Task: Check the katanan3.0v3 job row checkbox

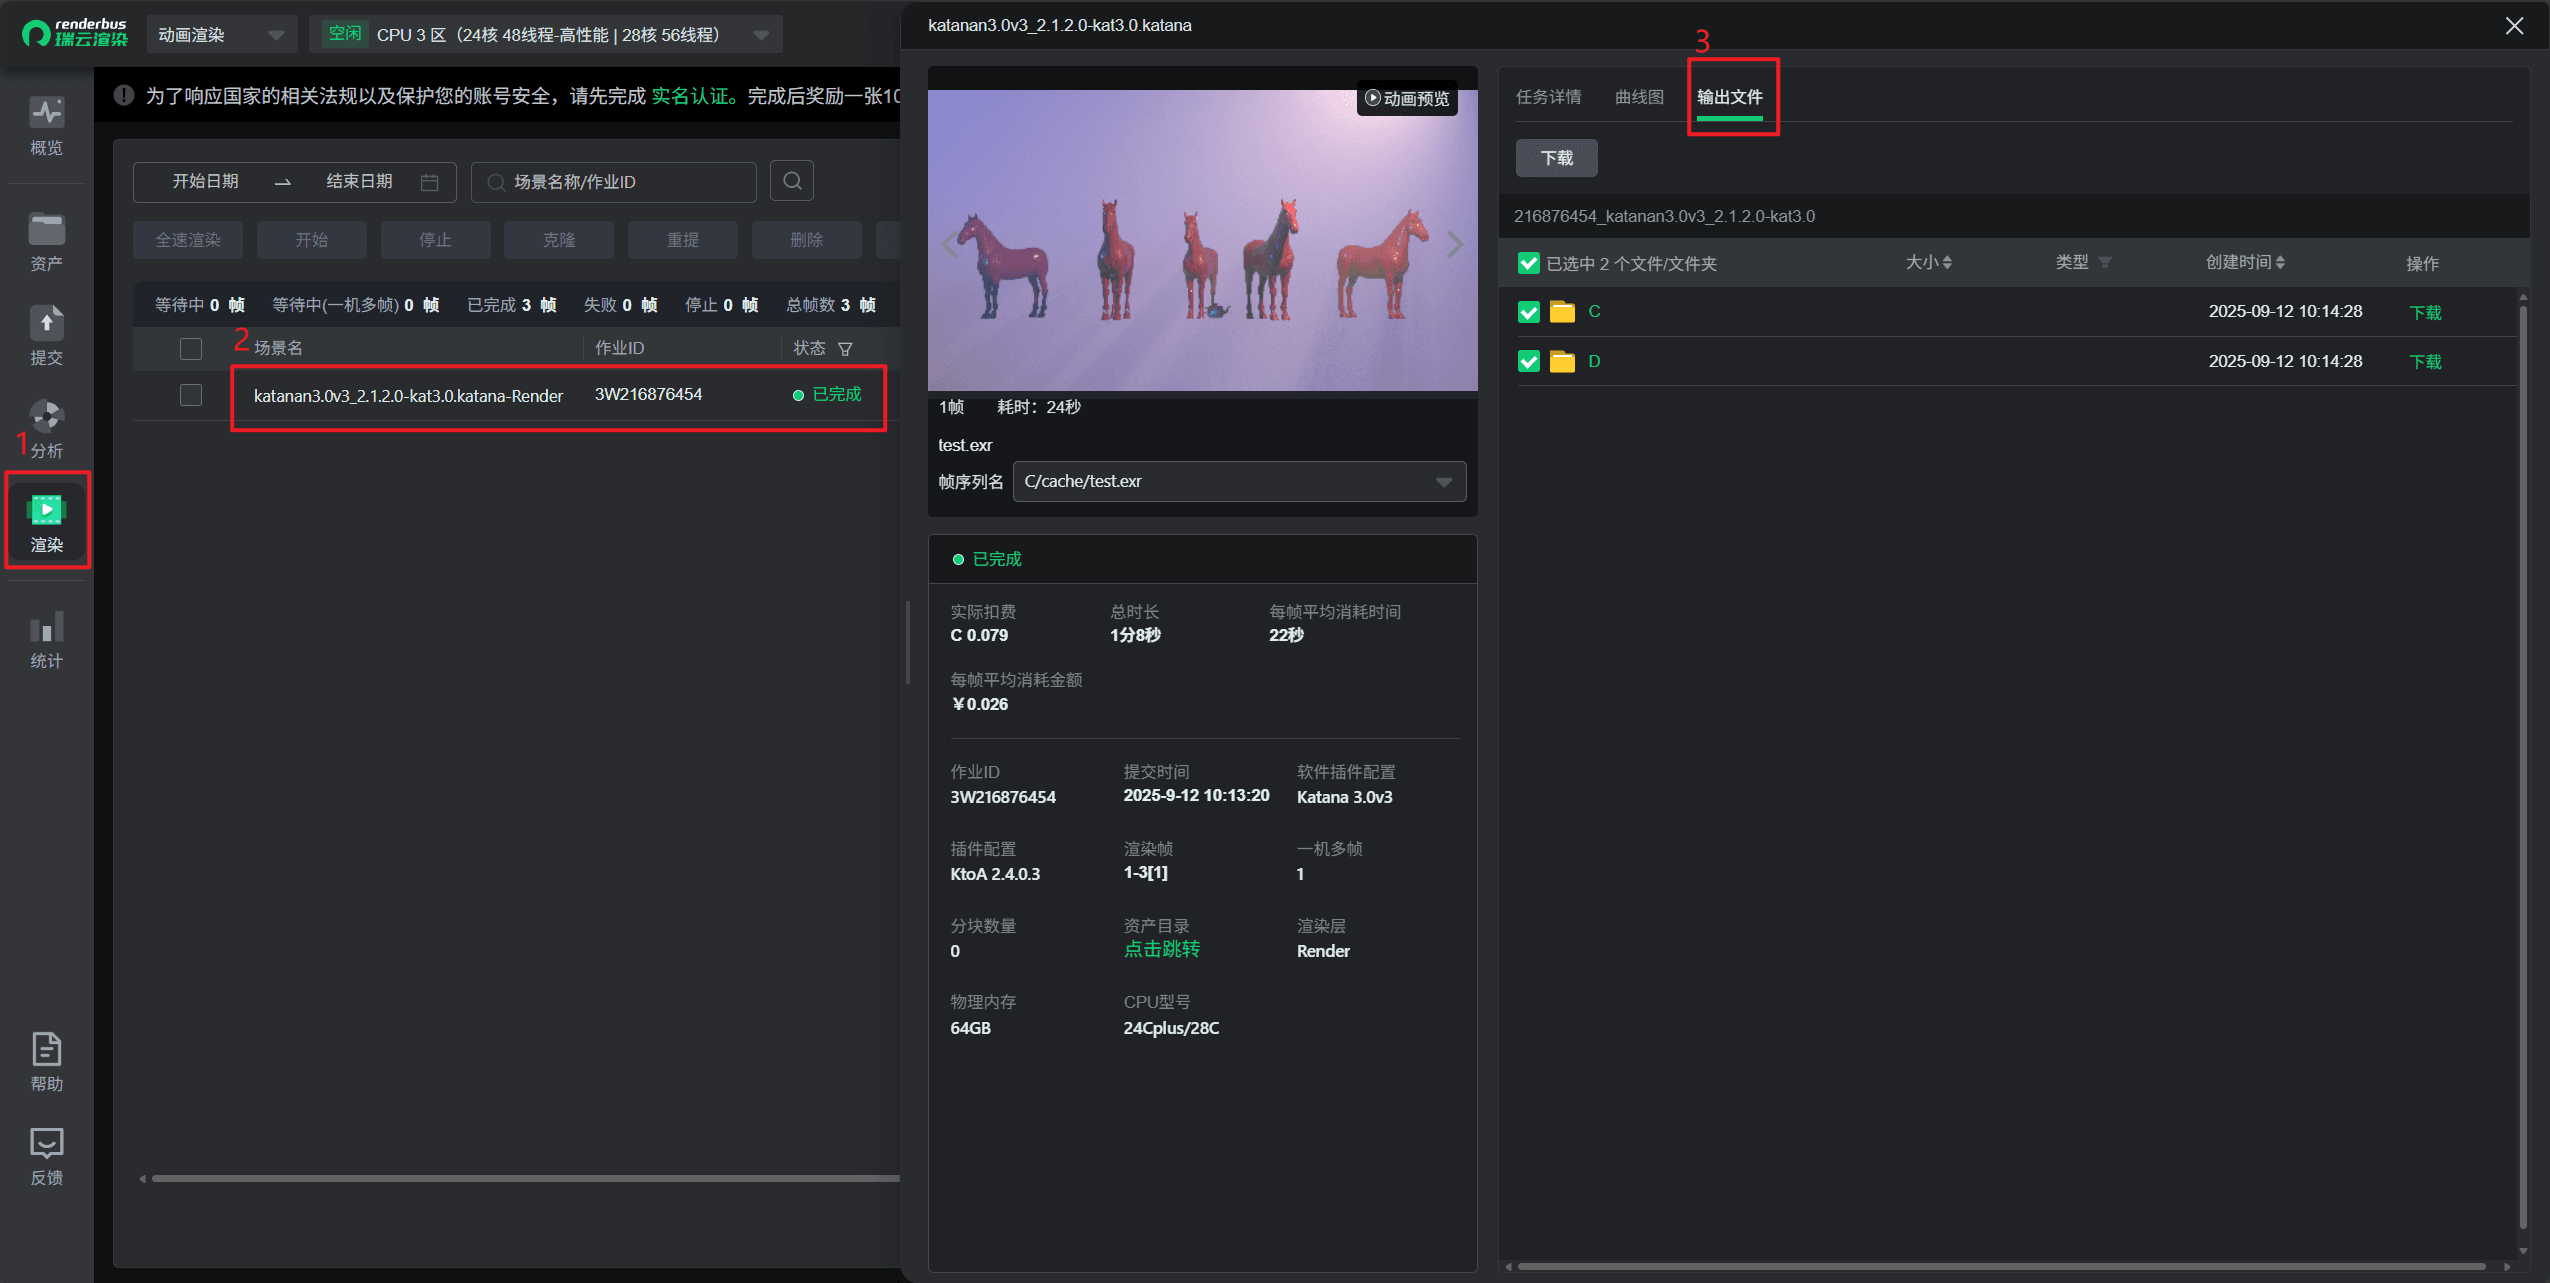Action: click(191, 395)
